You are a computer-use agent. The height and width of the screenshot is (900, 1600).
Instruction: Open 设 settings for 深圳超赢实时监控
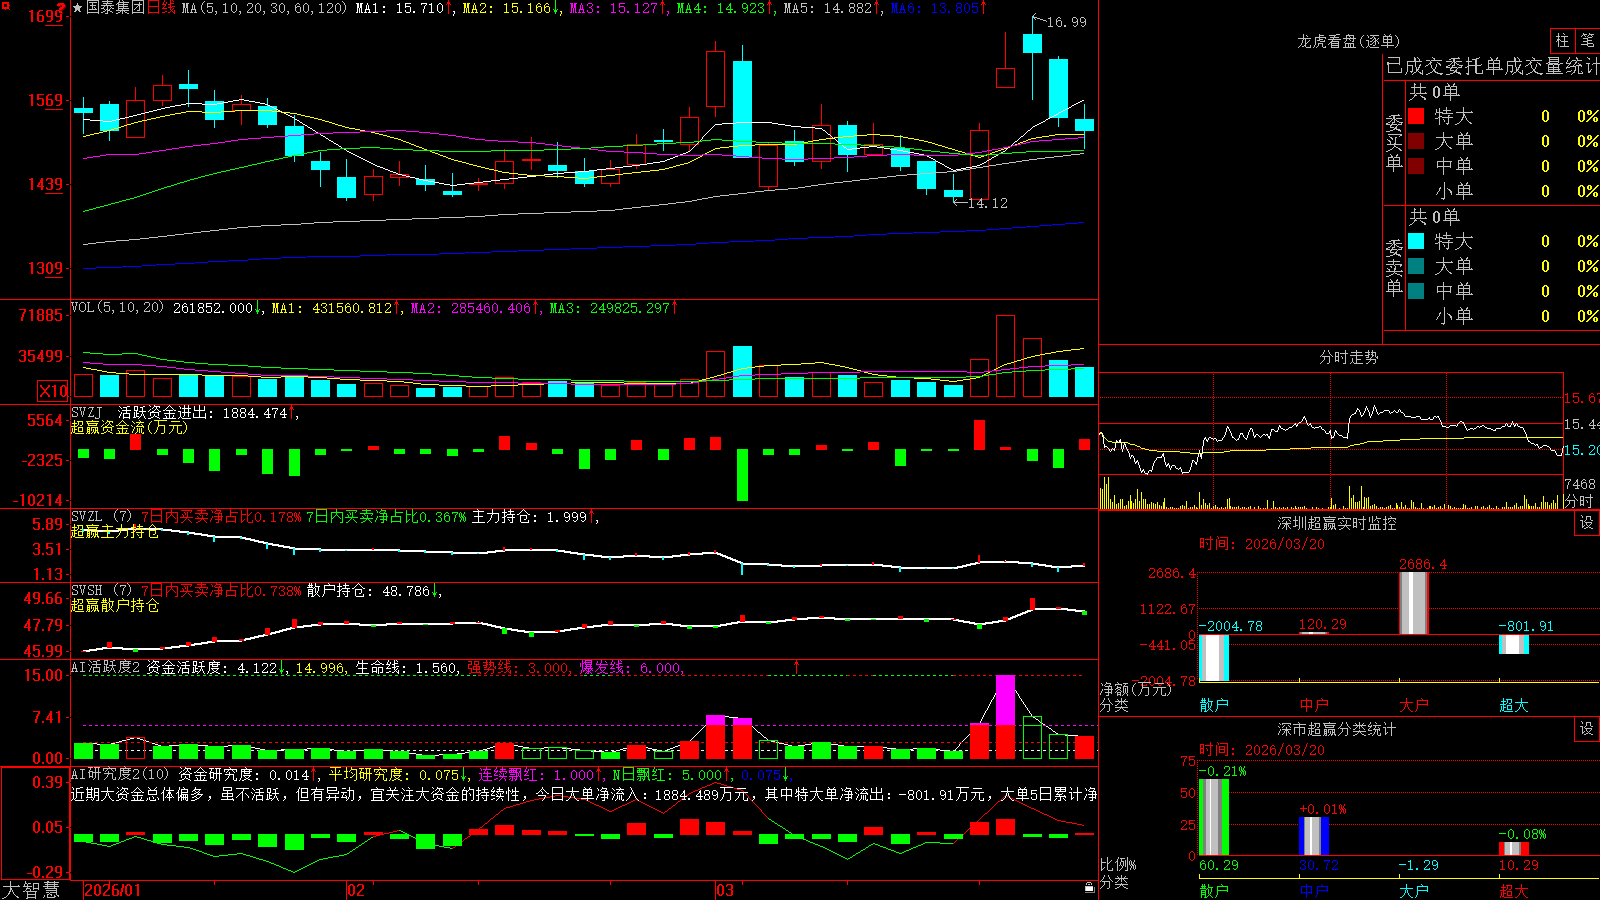tap(1587, 523)
